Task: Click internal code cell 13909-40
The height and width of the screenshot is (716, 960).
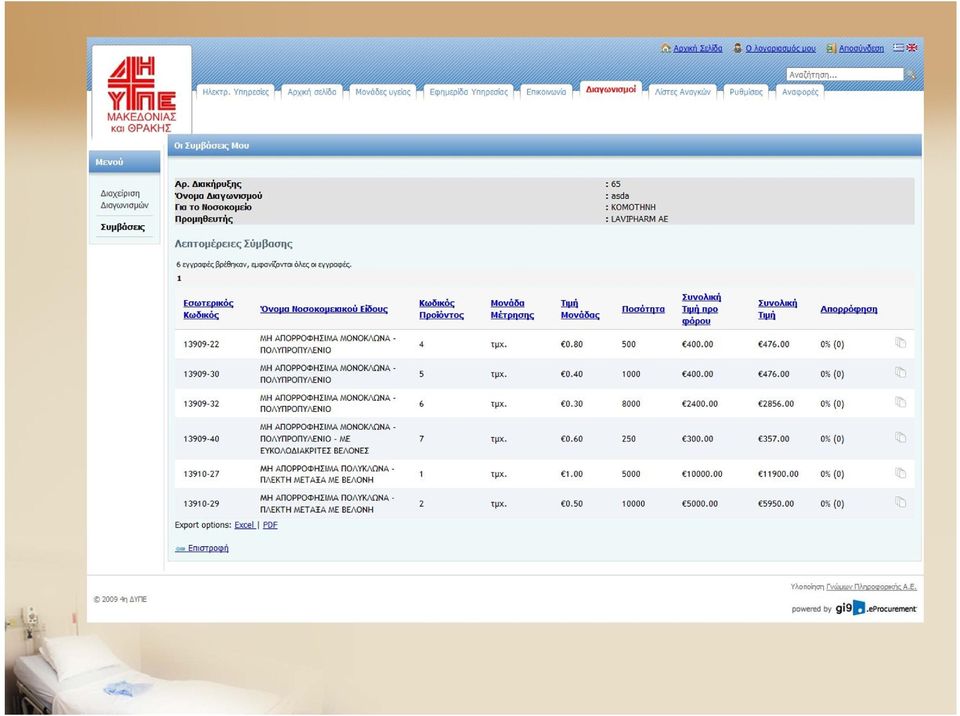Action: (201, 439)
